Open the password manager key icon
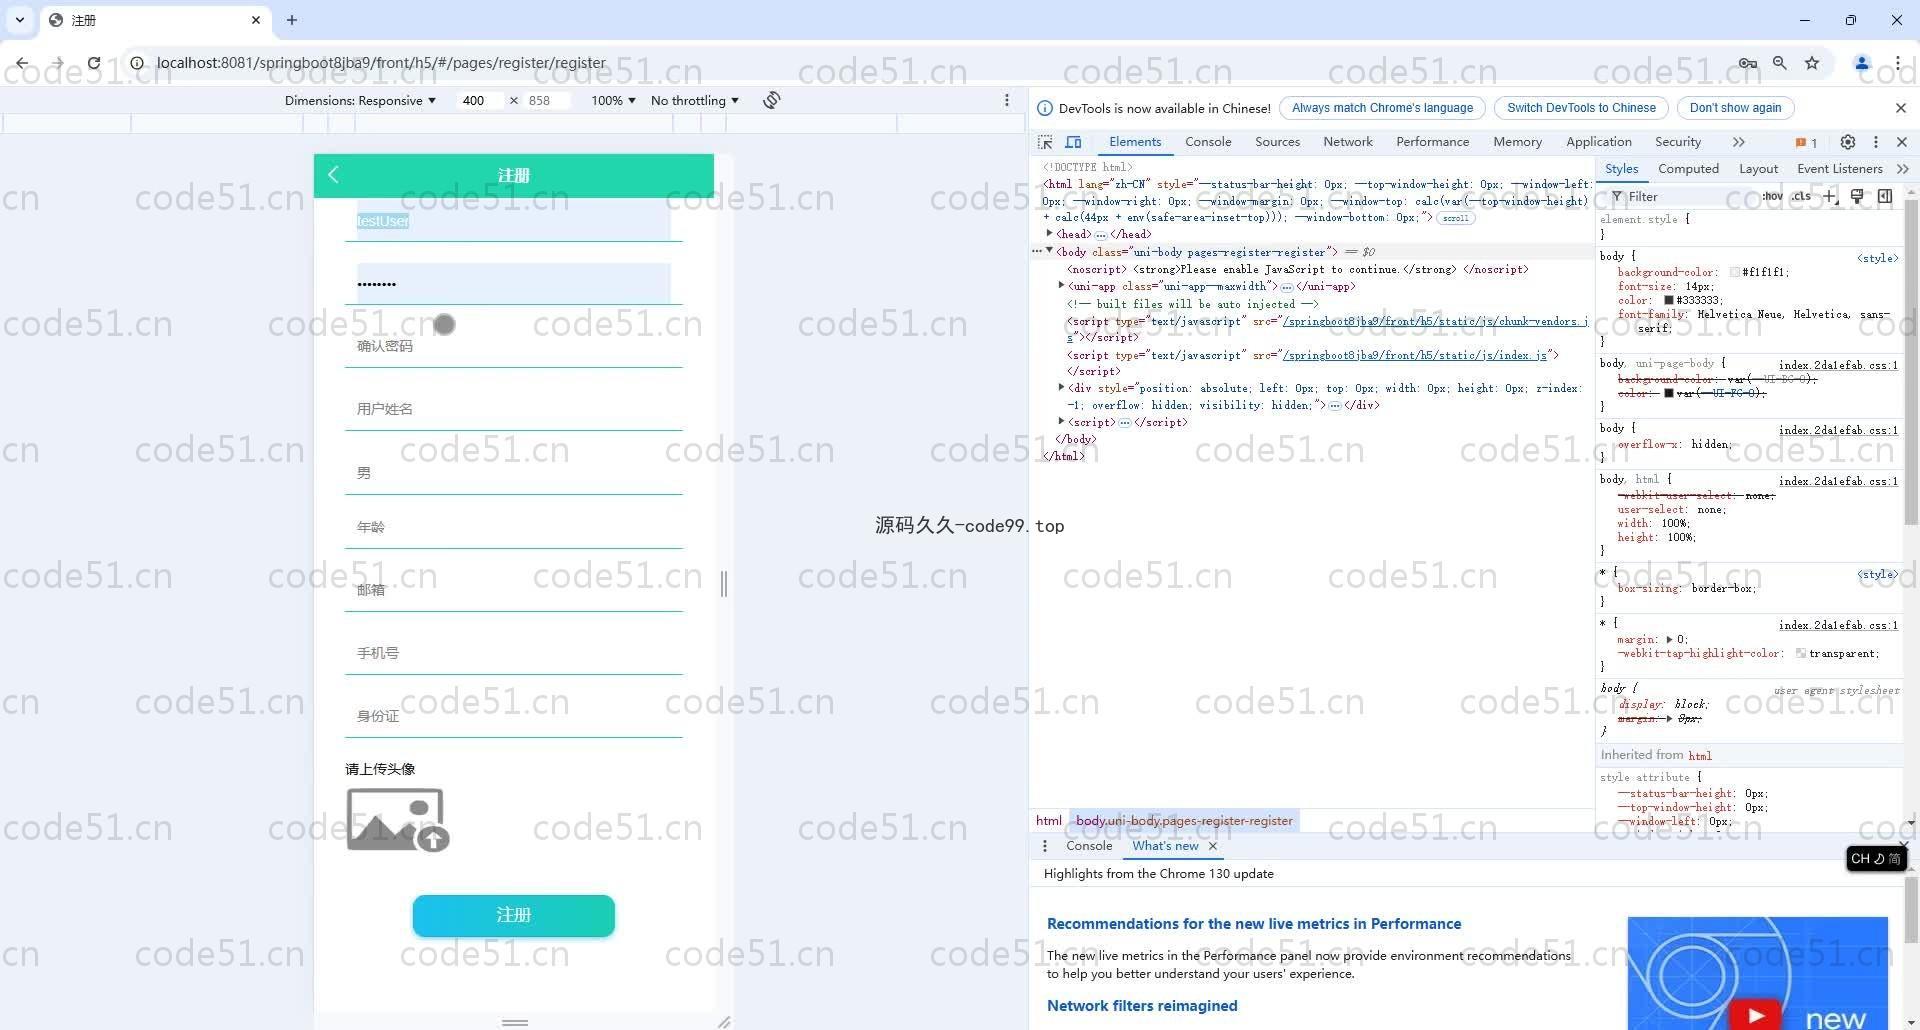Viewport: 1920px width, 1030px height. pos(1748,63)
